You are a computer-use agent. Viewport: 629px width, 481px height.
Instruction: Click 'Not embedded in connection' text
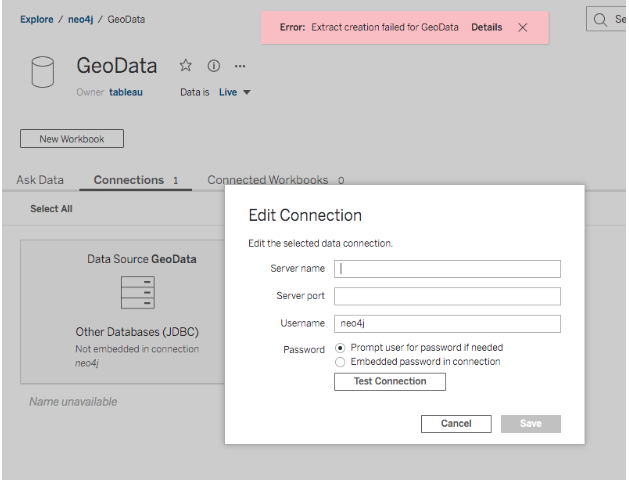point(137,349)
